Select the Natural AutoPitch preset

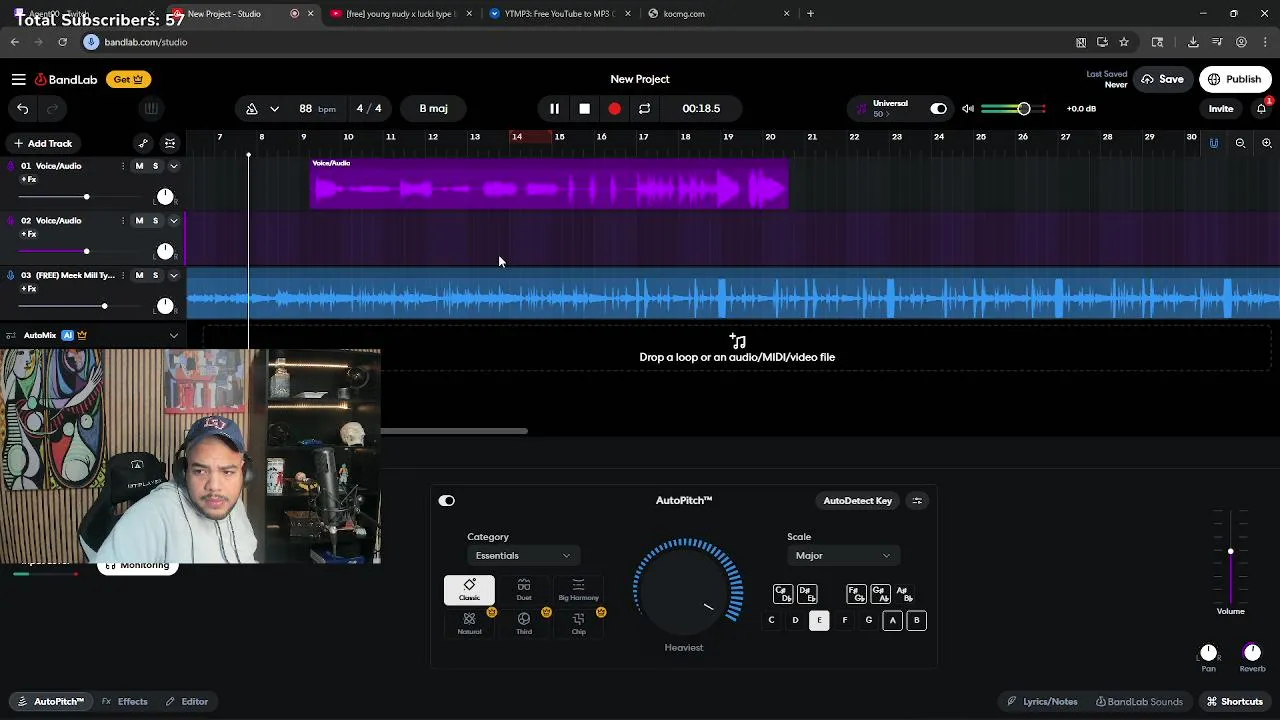pos(469,624)
